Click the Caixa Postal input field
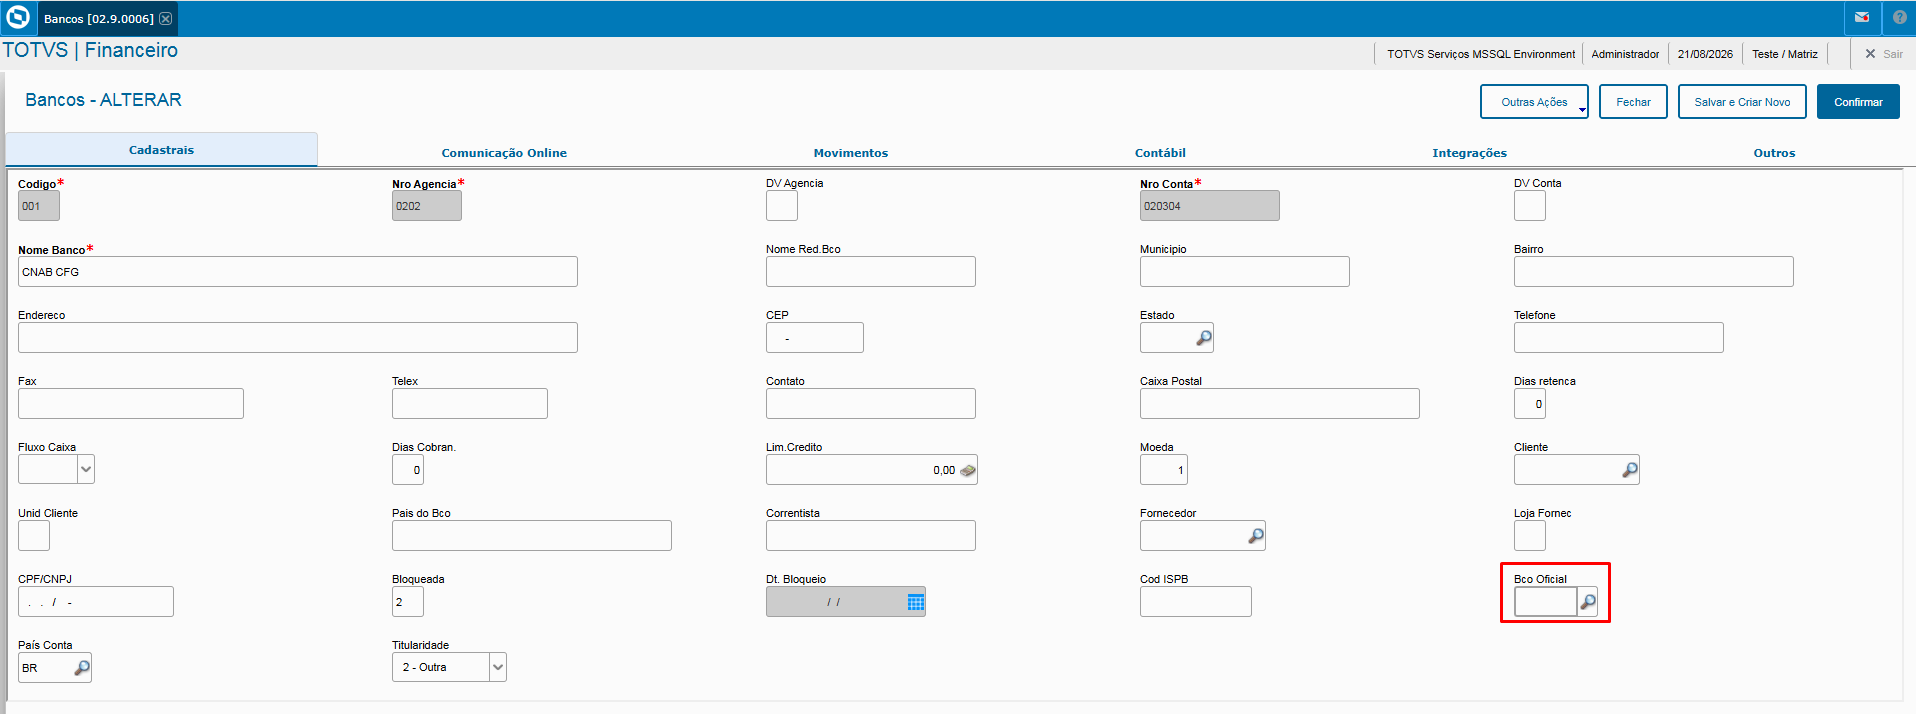 point(1280,404)
